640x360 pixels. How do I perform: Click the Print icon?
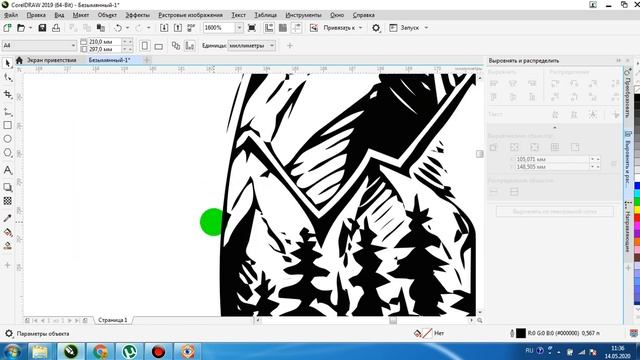56,28
